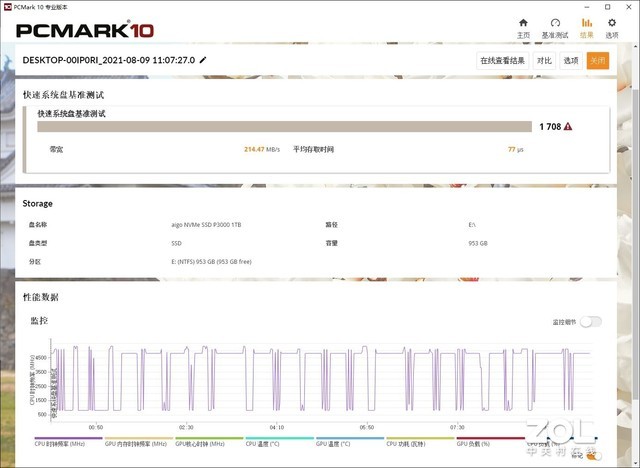
Task: Click the Storage section heading
Action: (38, 203)
